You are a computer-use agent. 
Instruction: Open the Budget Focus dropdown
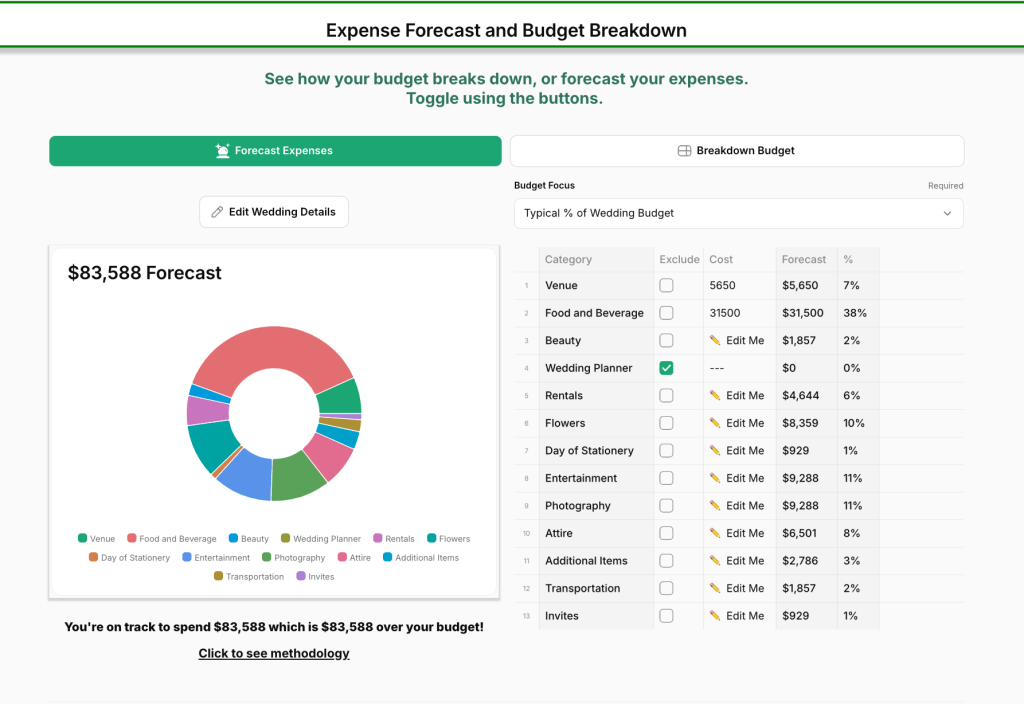coord(738,213)
